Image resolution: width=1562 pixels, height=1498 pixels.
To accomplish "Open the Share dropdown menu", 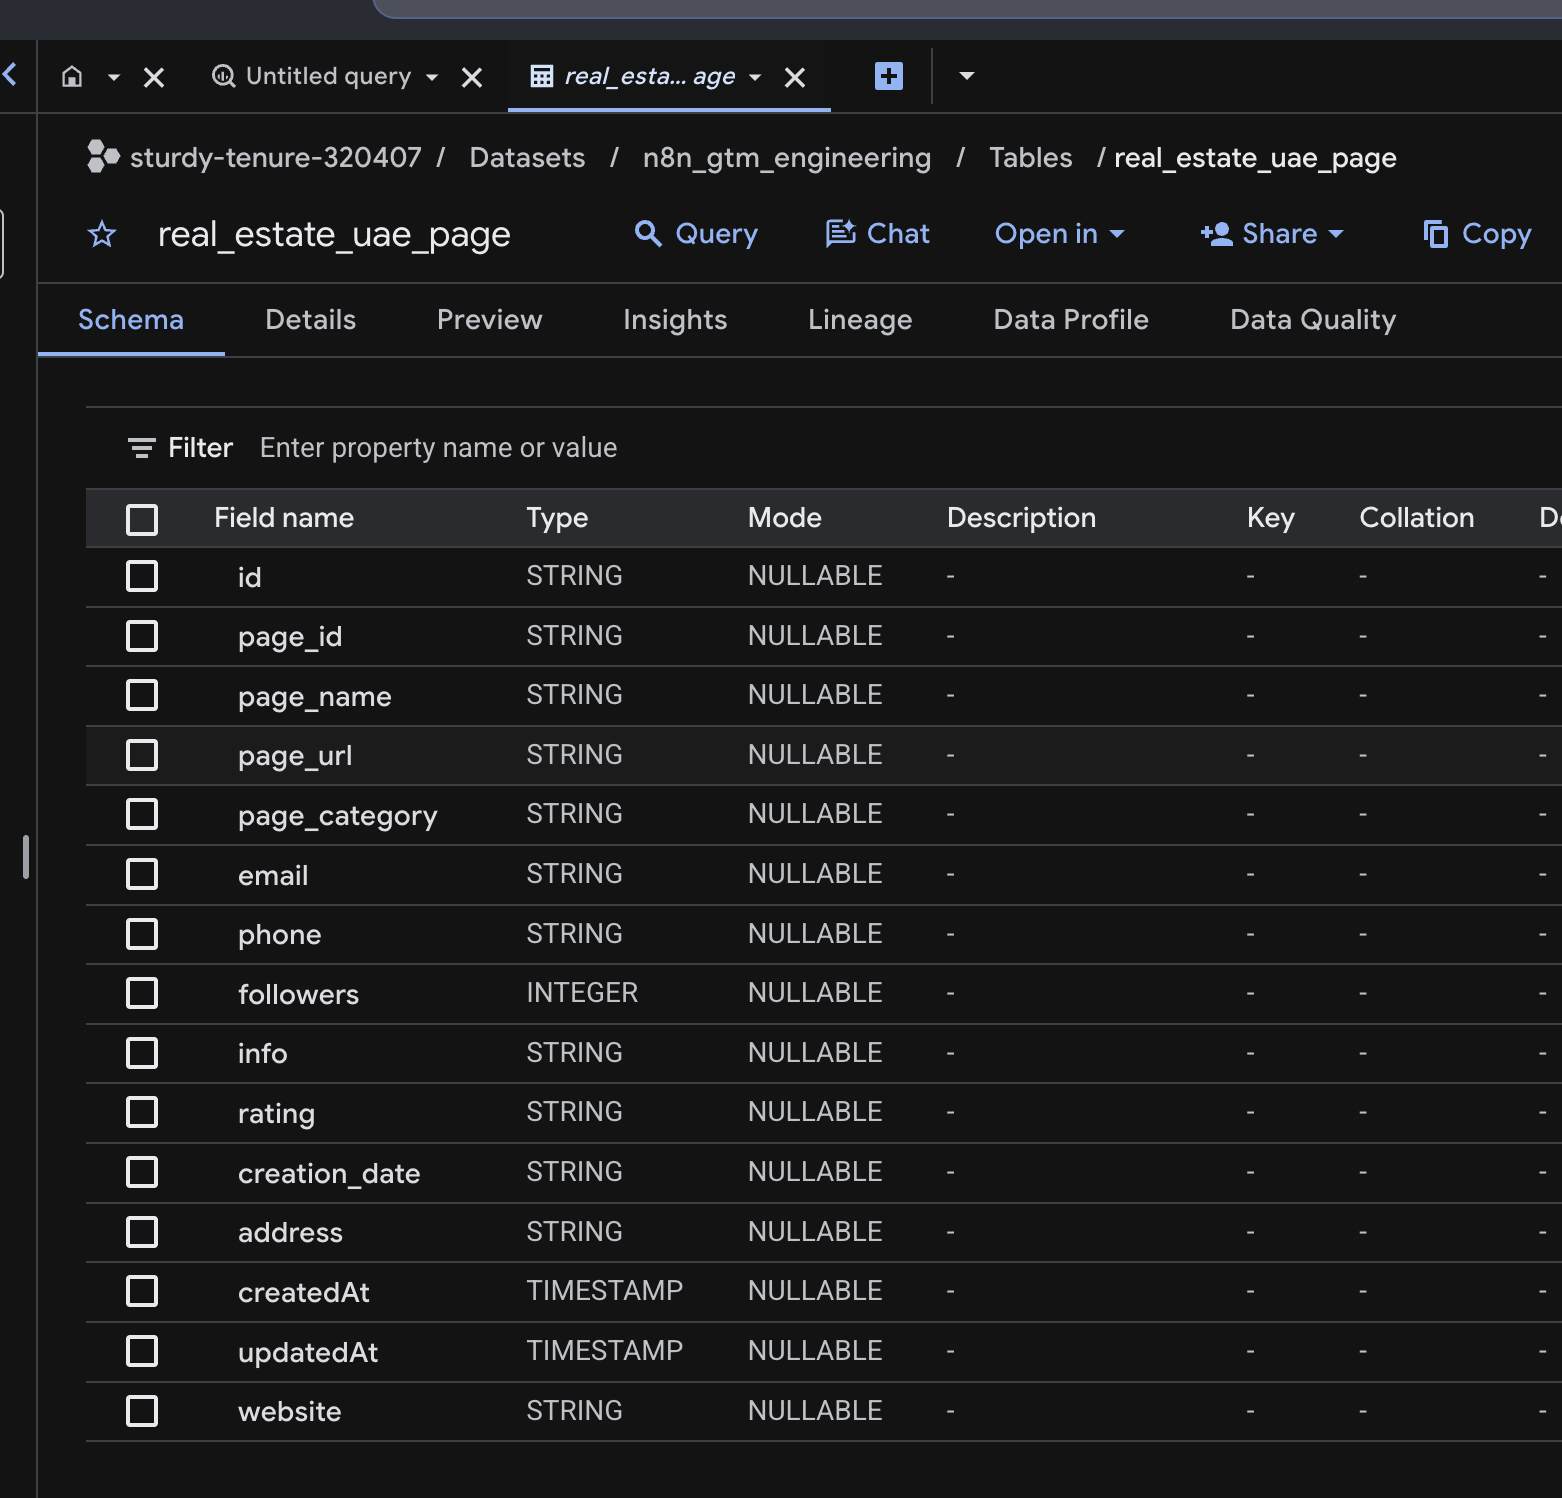I will 1271,233.
